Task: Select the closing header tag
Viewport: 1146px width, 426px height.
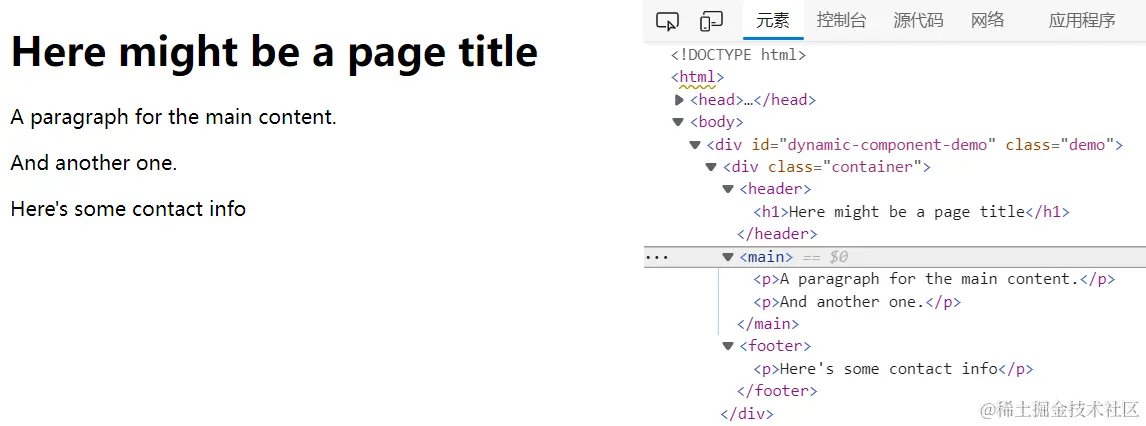Action: 777,235
